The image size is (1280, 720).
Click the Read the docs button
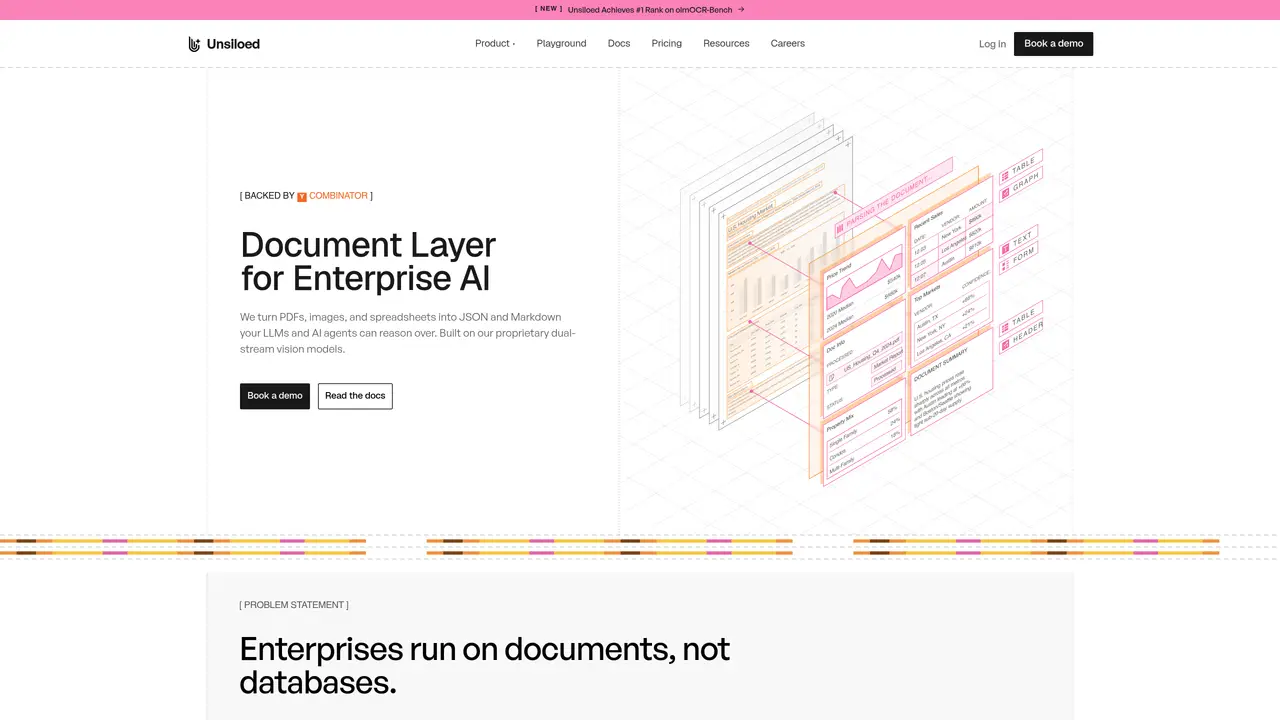[355, 396]
